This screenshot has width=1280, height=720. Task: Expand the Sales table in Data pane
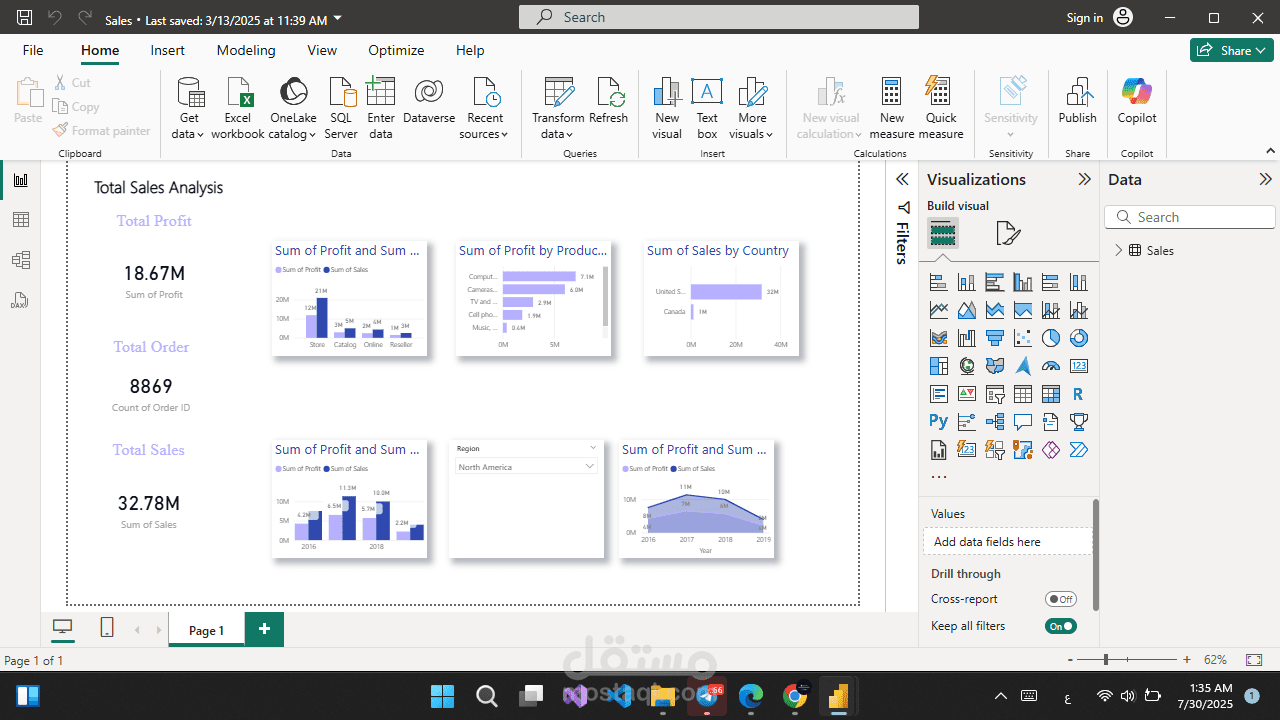click(x=1118, y=251)
